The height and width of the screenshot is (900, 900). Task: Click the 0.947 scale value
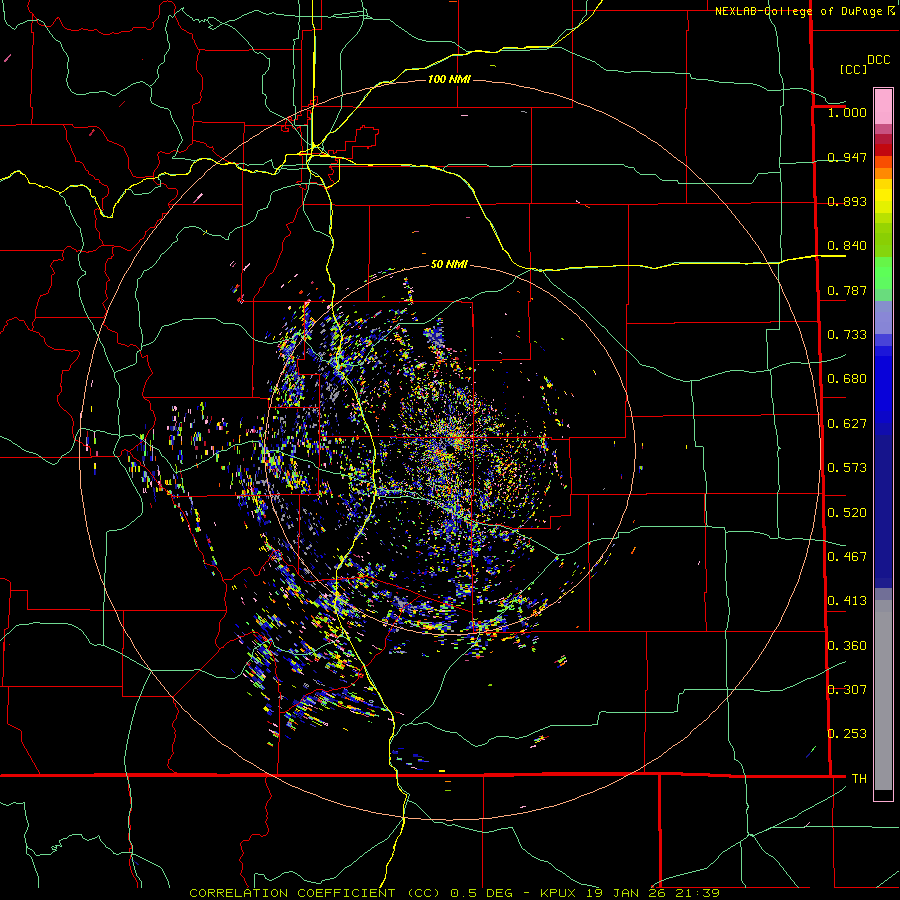click(x=847, y=157)
